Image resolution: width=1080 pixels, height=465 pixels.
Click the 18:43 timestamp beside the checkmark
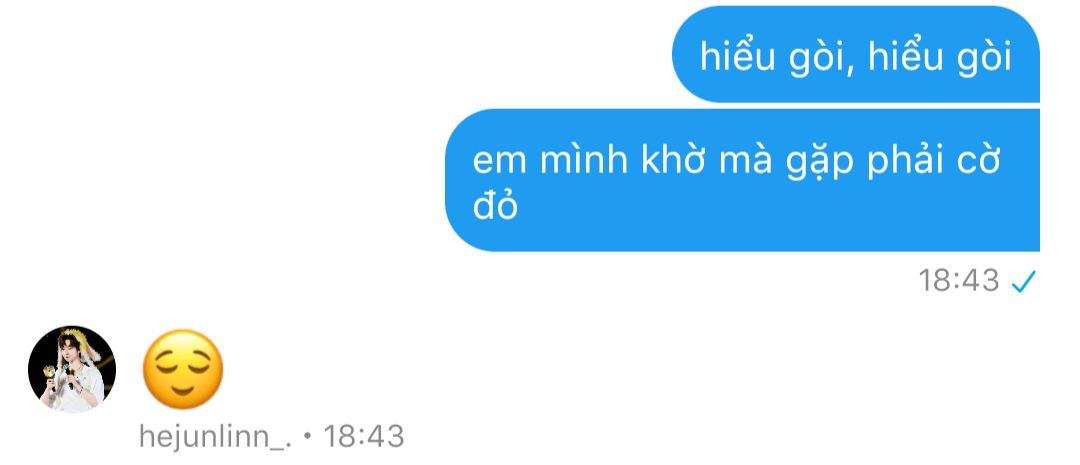959,280
